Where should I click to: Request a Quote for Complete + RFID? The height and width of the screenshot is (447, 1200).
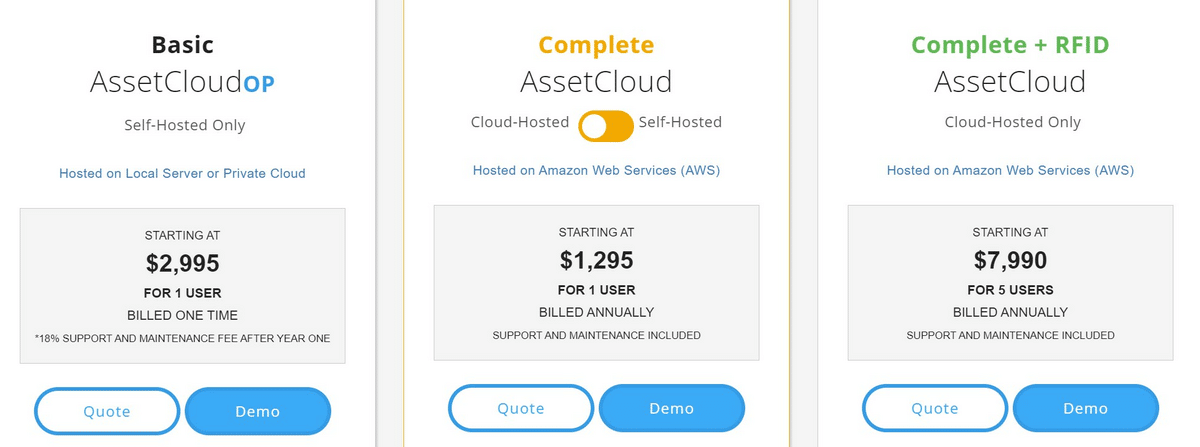(935, 408)
